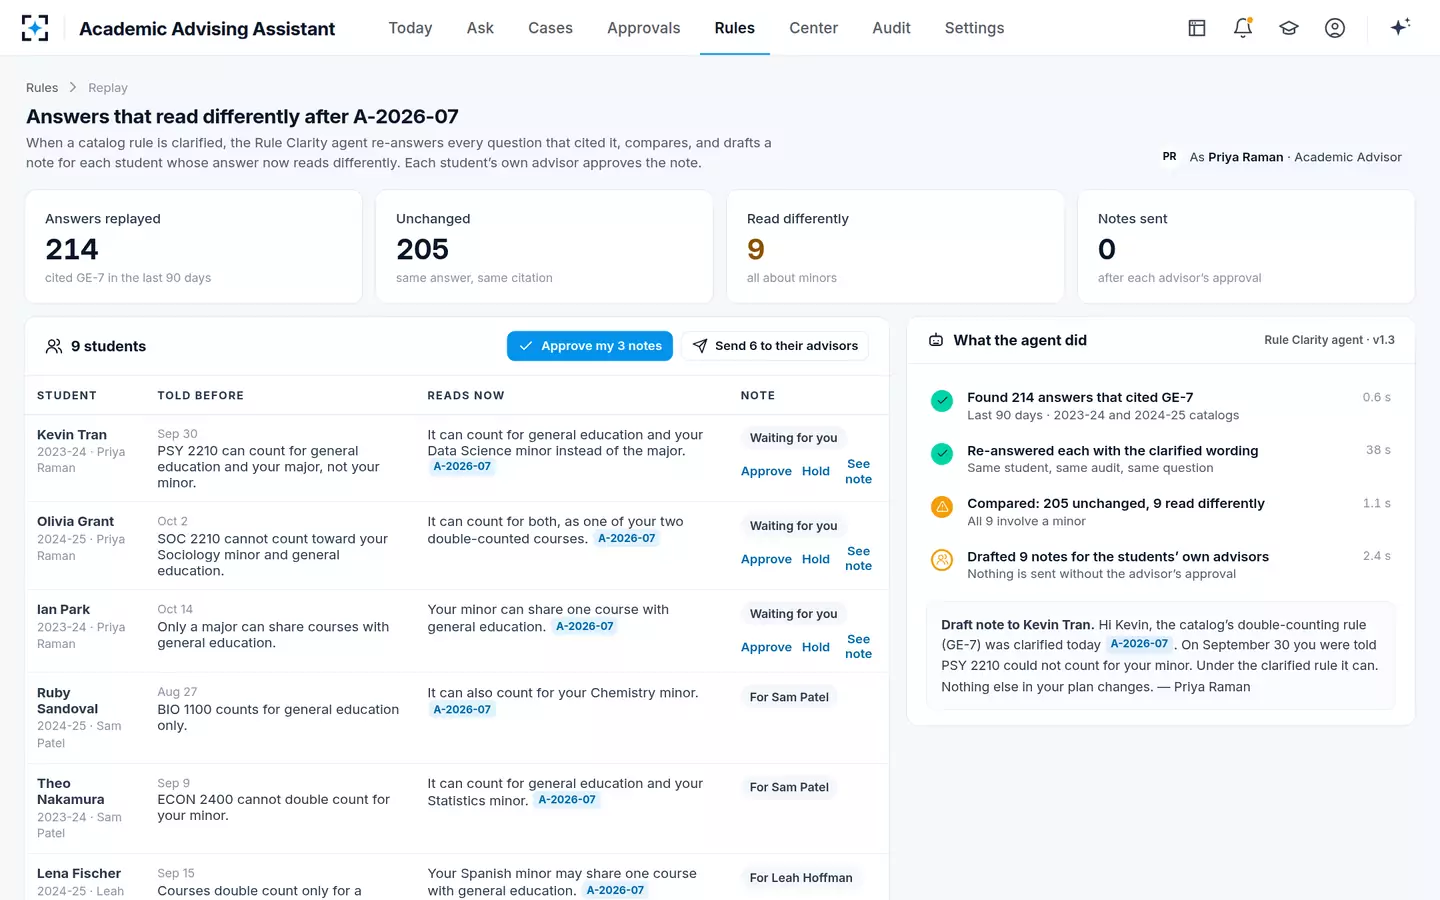Approve the note for Kevin Tran
The image size is (1440, 900).
pyautogui.click(x=766, y=471)
